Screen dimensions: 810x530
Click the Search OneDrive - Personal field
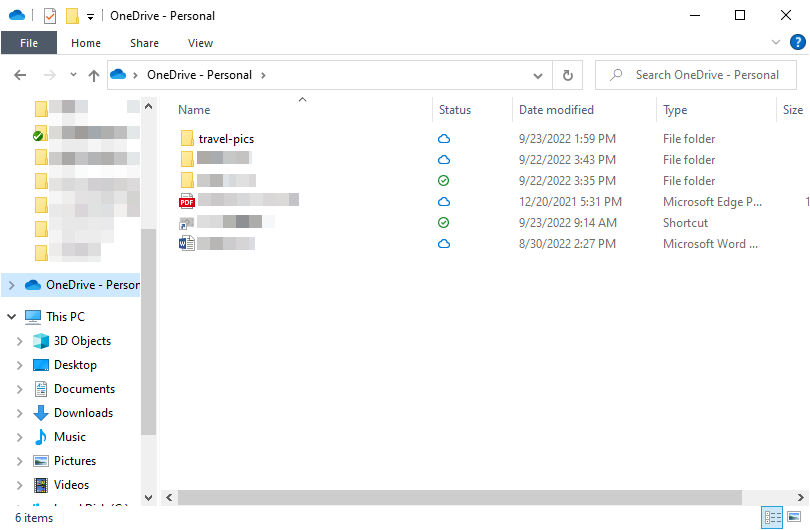coord(706,75)
